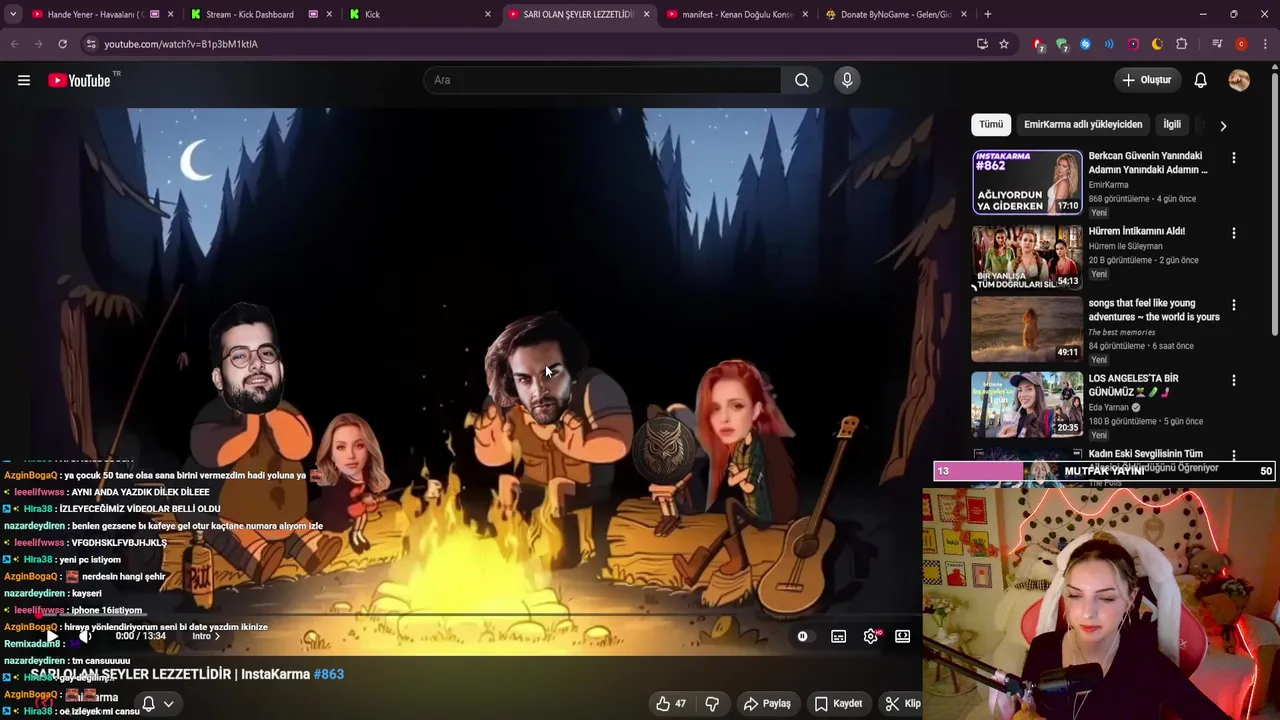1280x720 pixels.
Task: Open options for Kadın Eski Sevgilisinin video
Action: coord(1234,455)
